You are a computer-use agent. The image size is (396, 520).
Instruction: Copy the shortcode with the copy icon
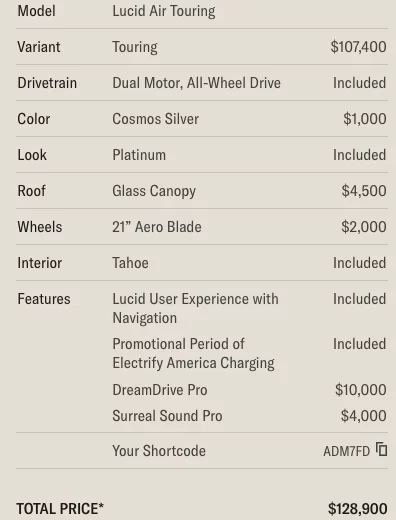point(381,449)
